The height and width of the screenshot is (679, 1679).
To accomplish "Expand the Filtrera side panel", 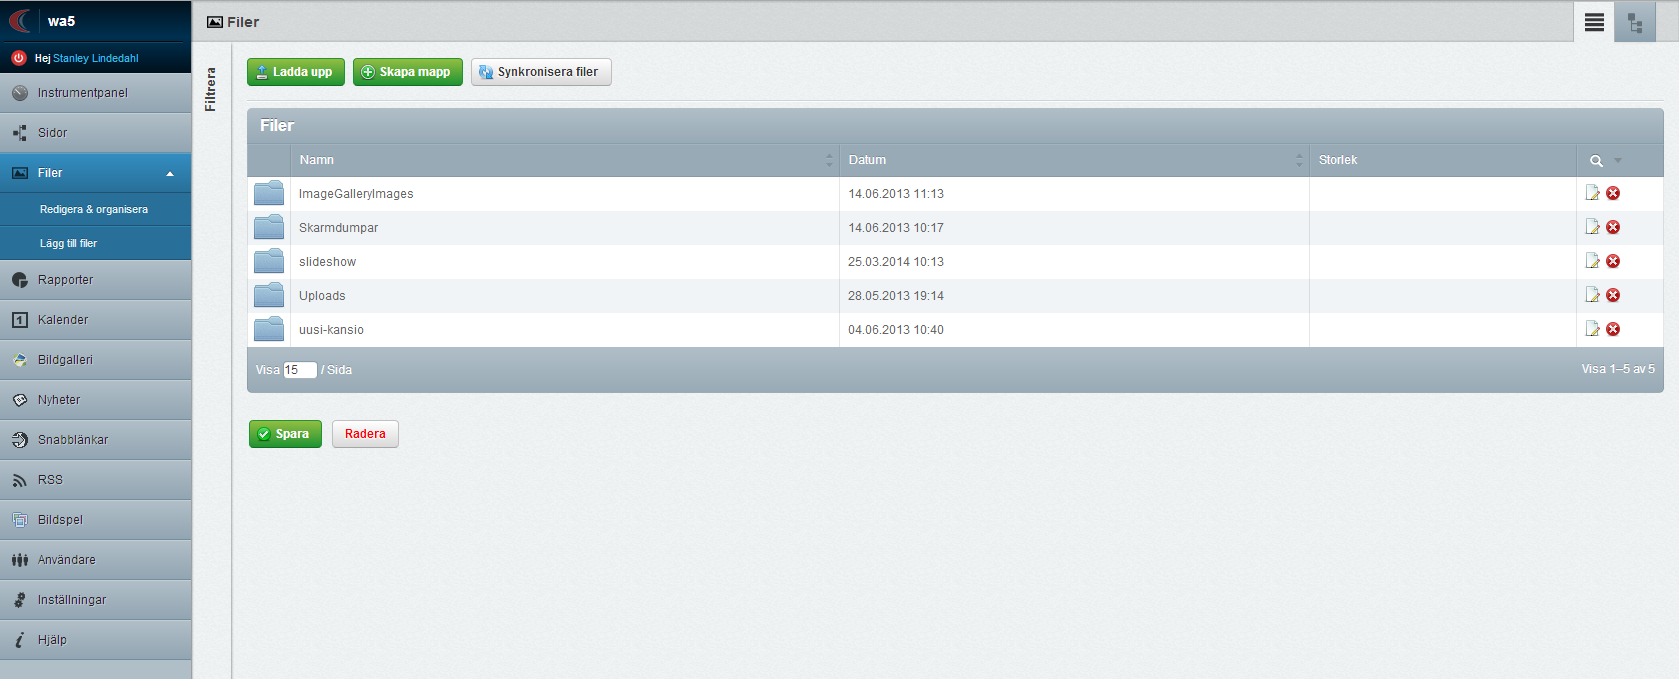I will (210, 89).
